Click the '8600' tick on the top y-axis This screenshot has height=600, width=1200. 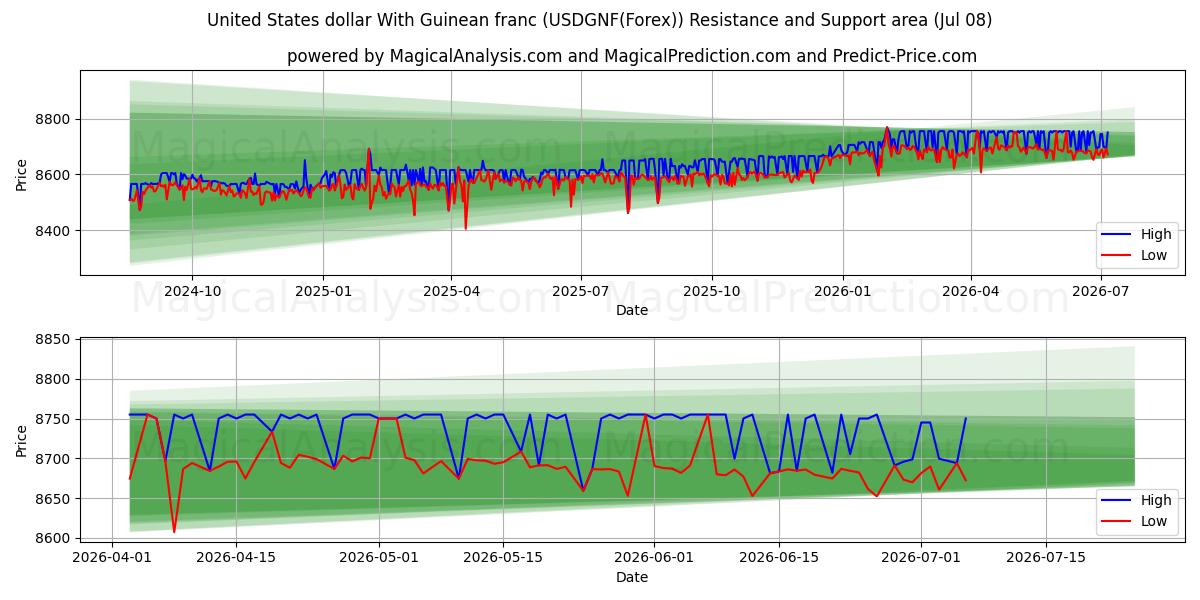(x=52, y=176)
